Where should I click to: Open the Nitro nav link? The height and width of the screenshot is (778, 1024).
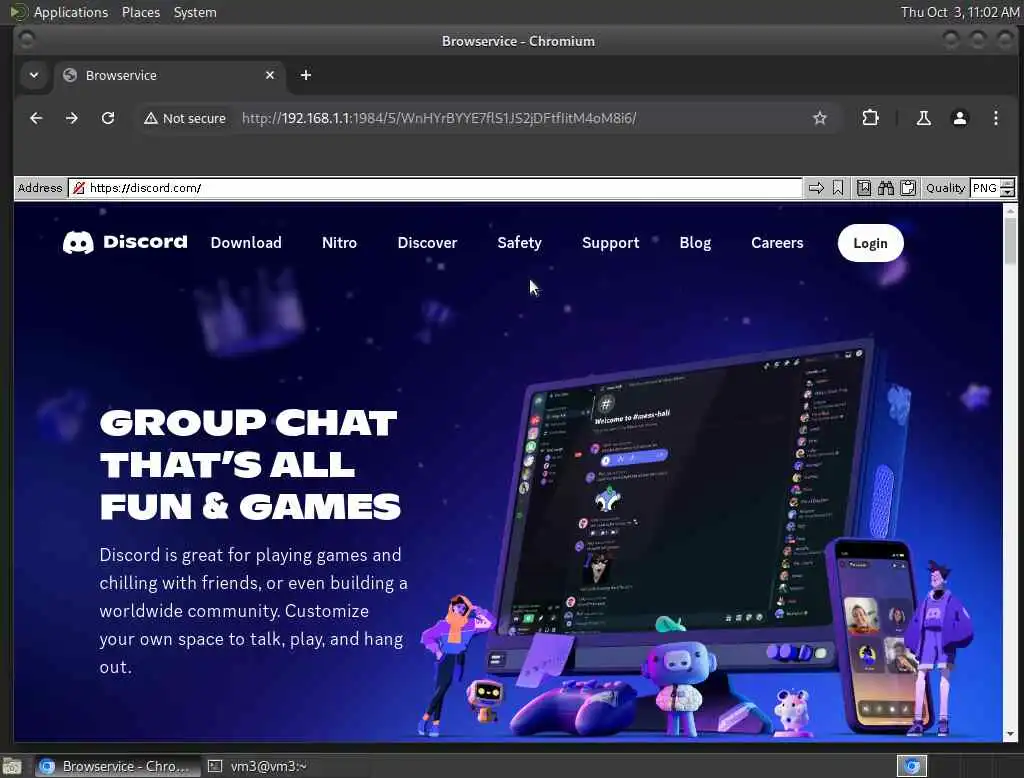pos(339,242)
